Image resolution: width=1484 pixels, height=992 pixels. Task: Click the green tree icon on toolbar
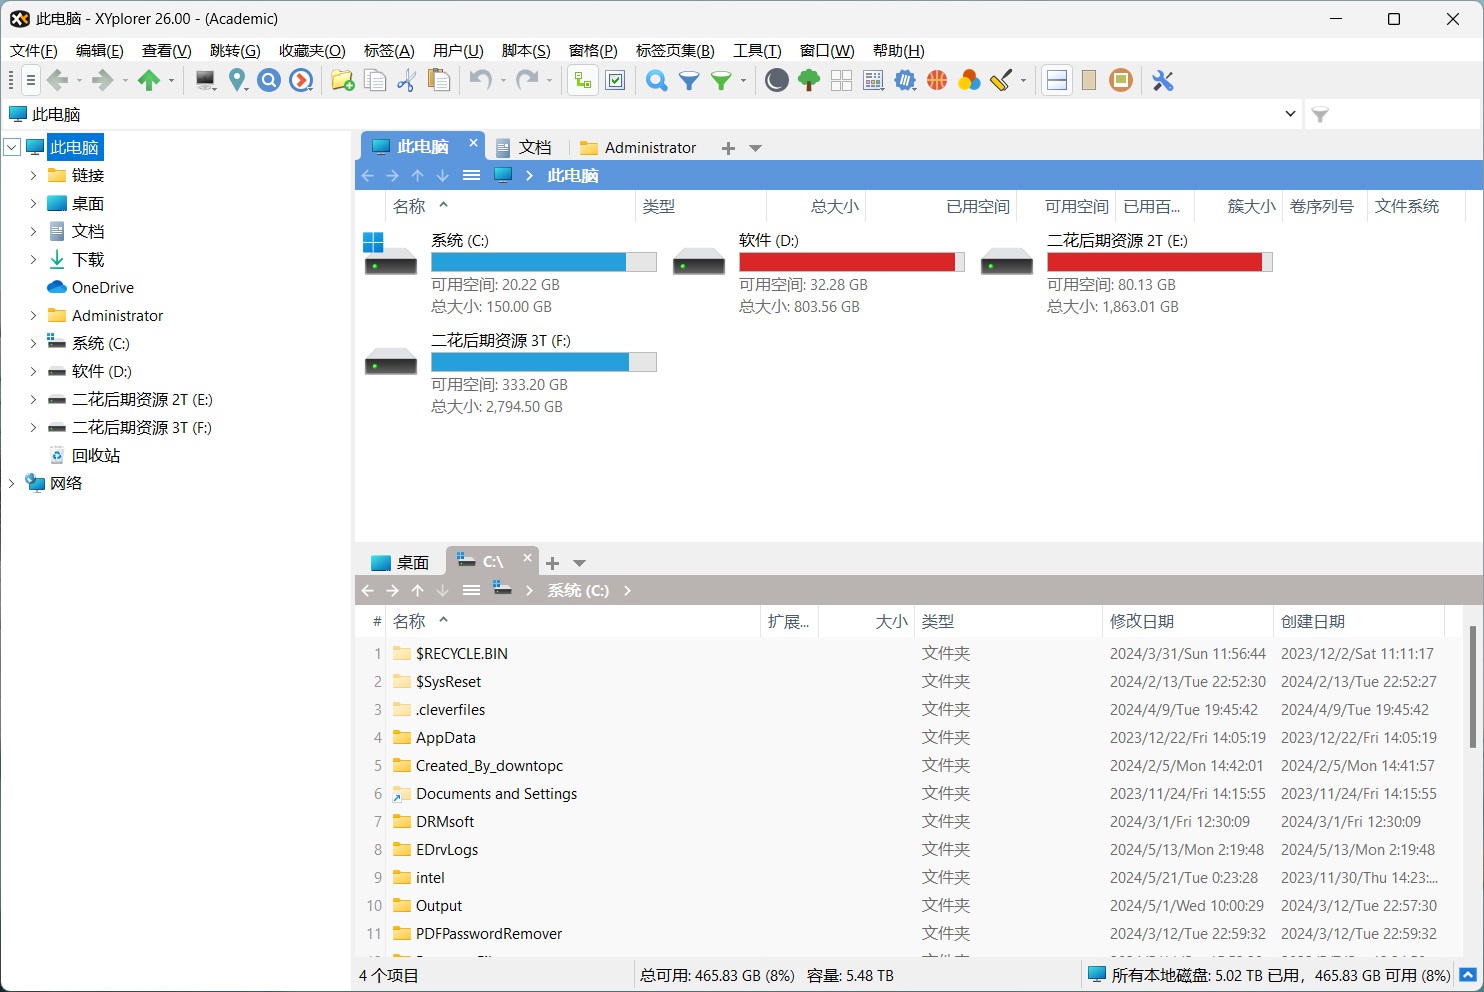tap(809, 80)
